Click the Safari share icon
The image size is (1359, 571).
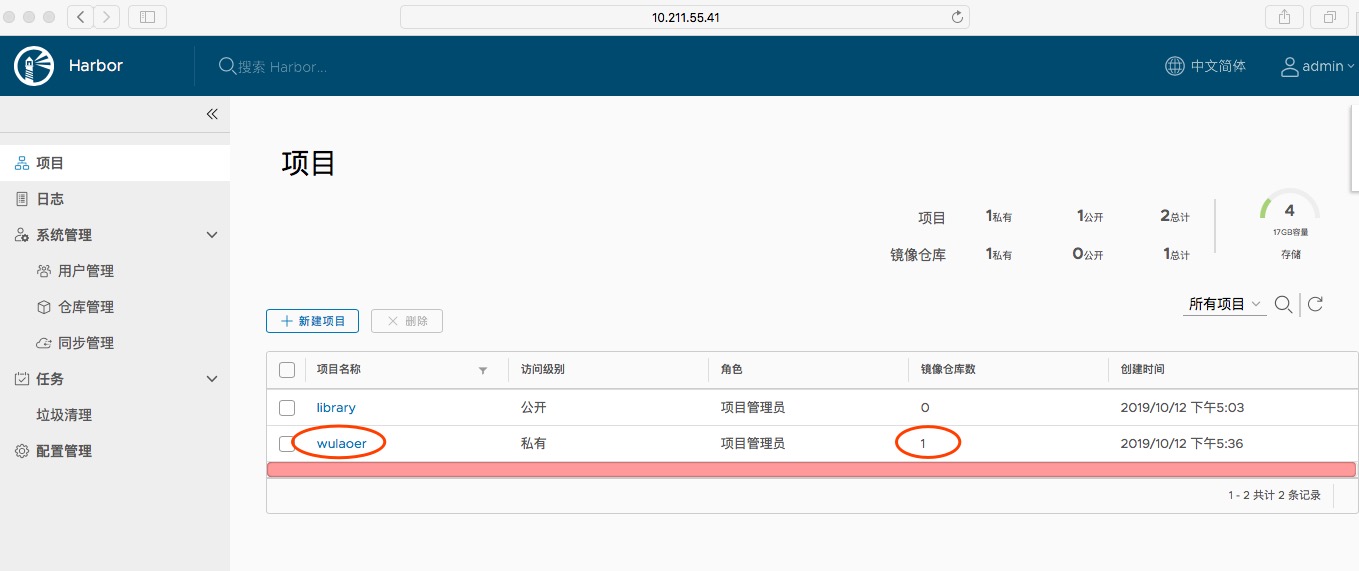[1284, 17]
